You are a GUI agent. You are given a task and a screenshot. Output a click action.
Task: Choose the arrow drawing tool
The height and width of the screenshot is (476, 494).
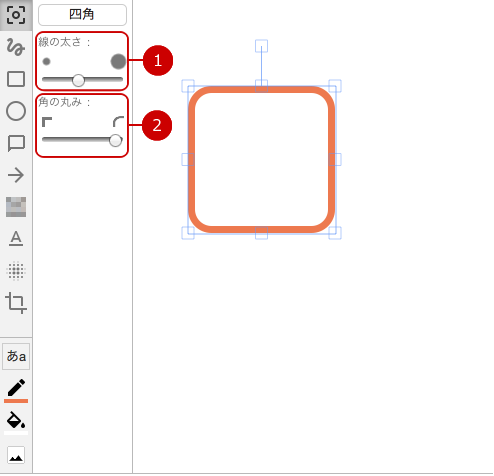16,175
